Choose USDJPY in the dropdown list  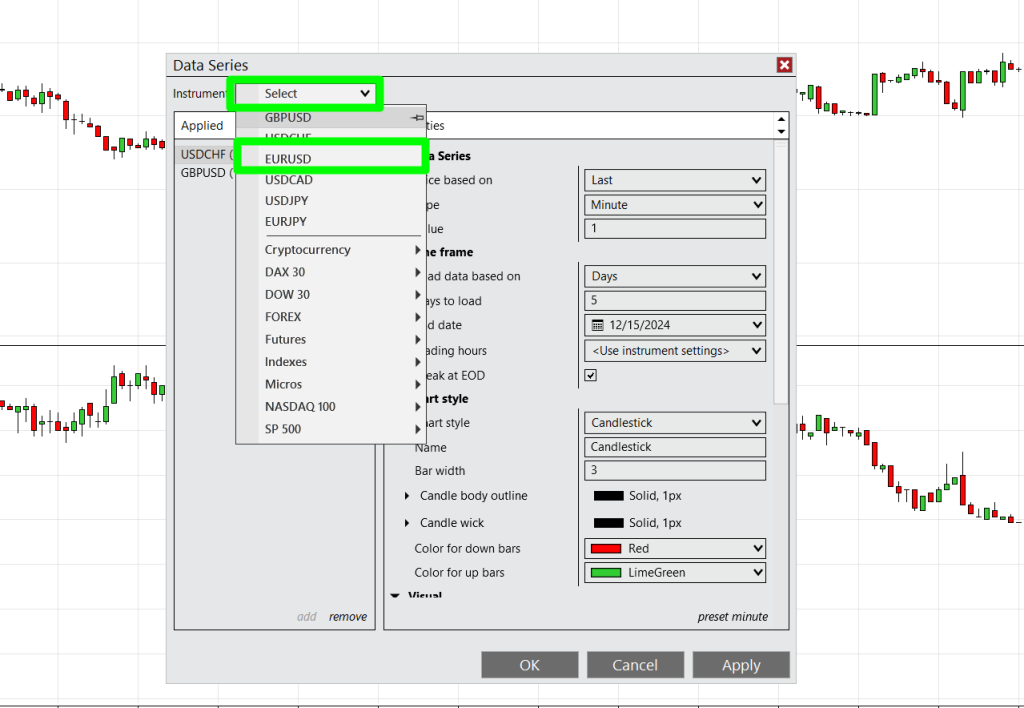[286, 201]
